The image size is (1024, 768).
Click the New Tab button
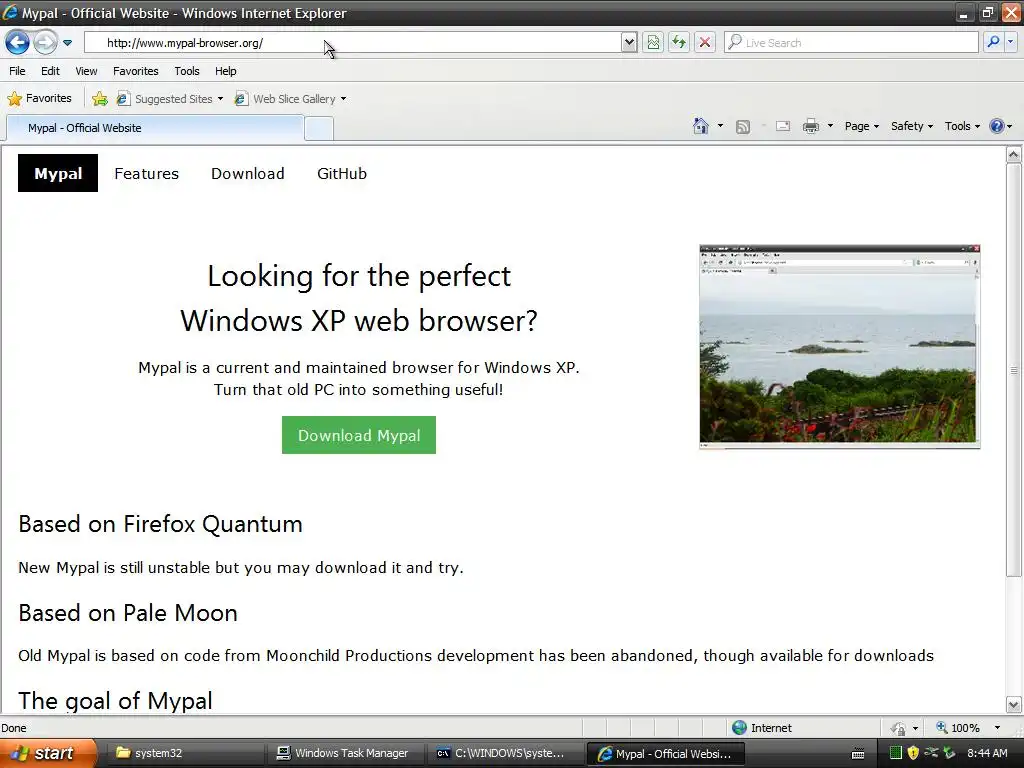319,129
